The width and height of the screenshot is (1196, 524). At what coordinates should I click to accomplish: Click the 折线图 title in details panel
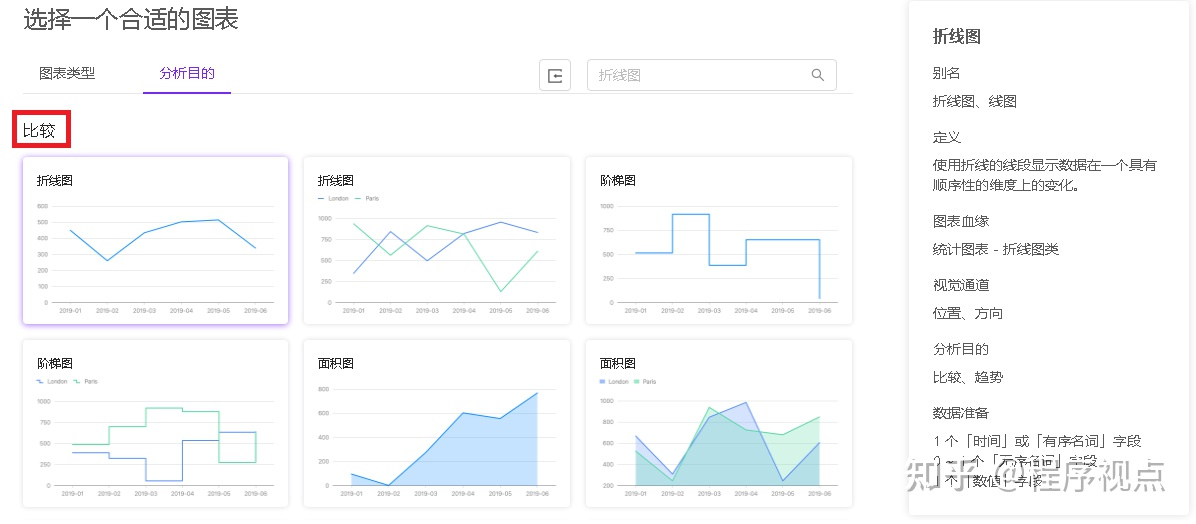(956, 37)
